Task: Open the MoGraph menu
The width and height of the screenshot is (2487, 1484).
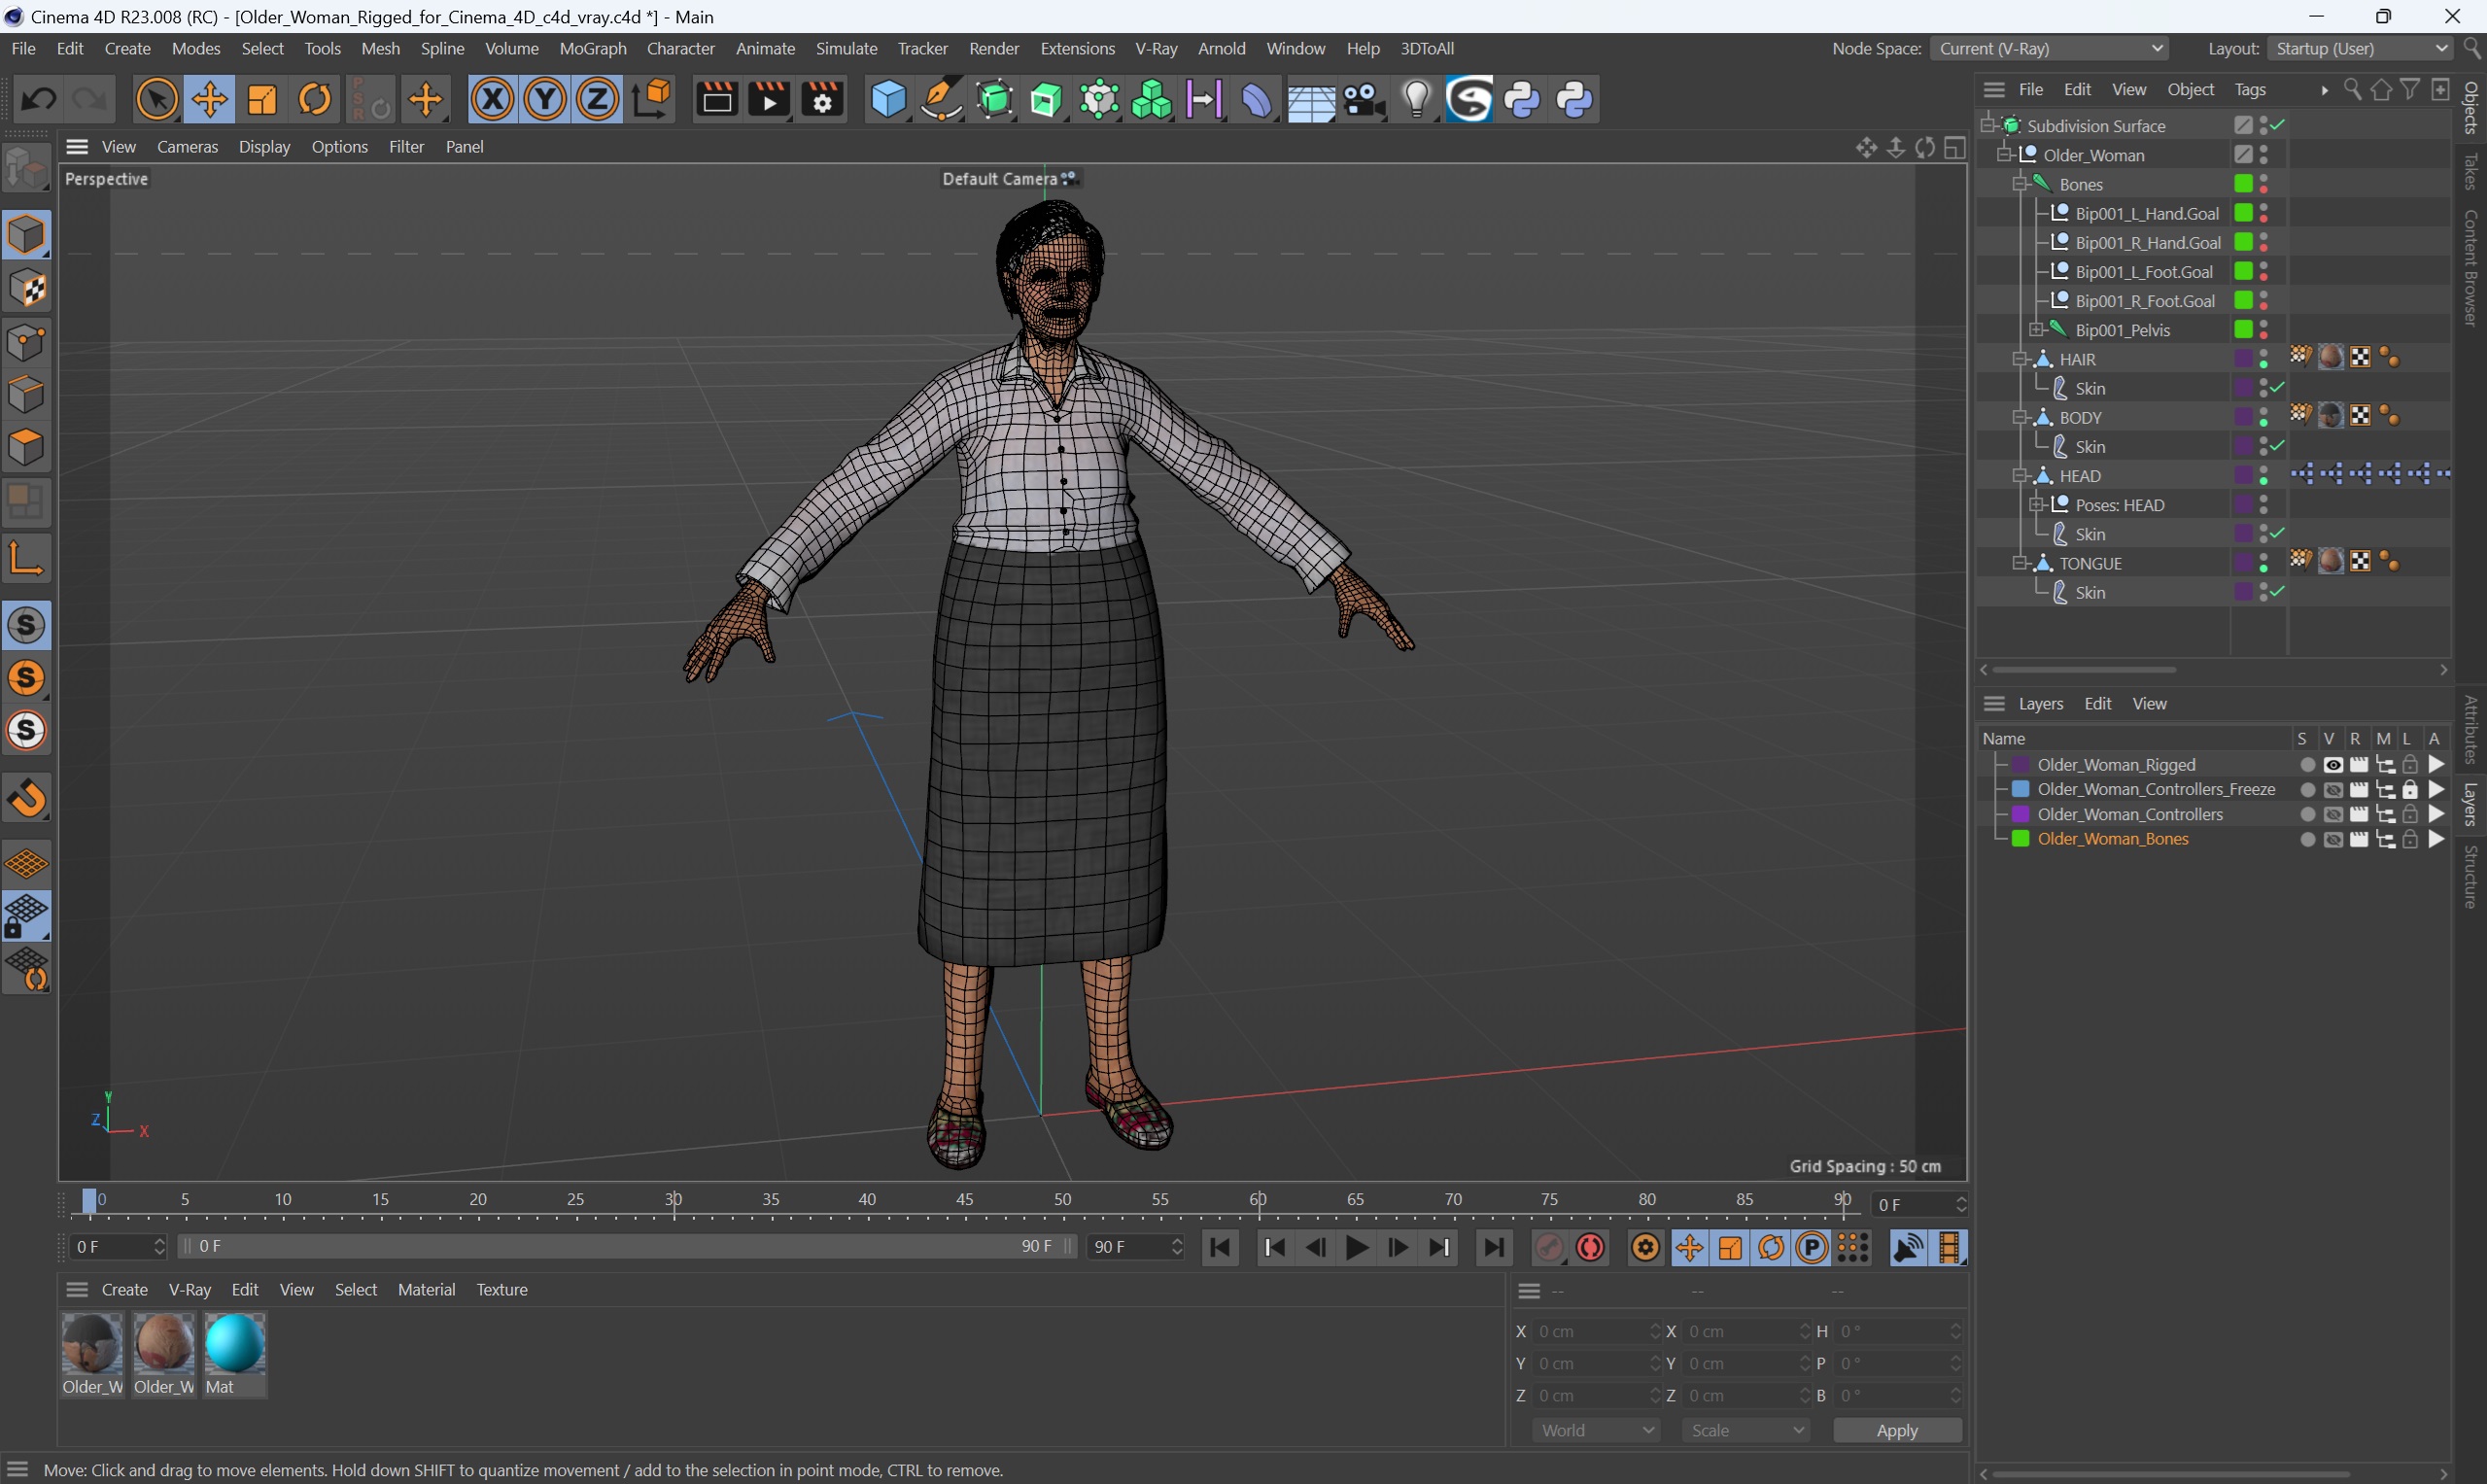Action: click(593, 48)
